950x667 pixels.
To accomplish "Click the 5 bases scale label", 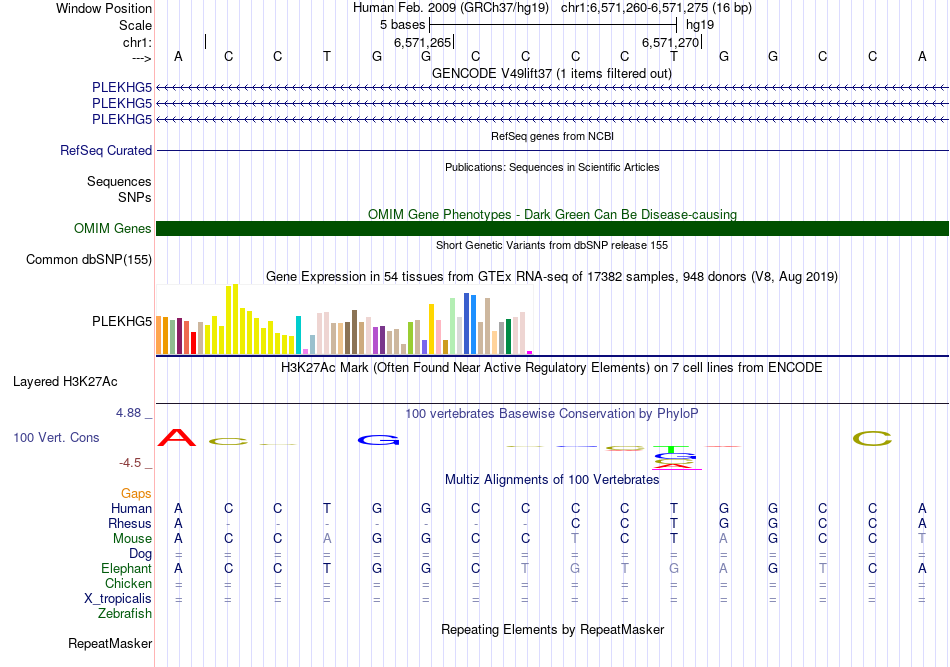I will coord(402,25).
